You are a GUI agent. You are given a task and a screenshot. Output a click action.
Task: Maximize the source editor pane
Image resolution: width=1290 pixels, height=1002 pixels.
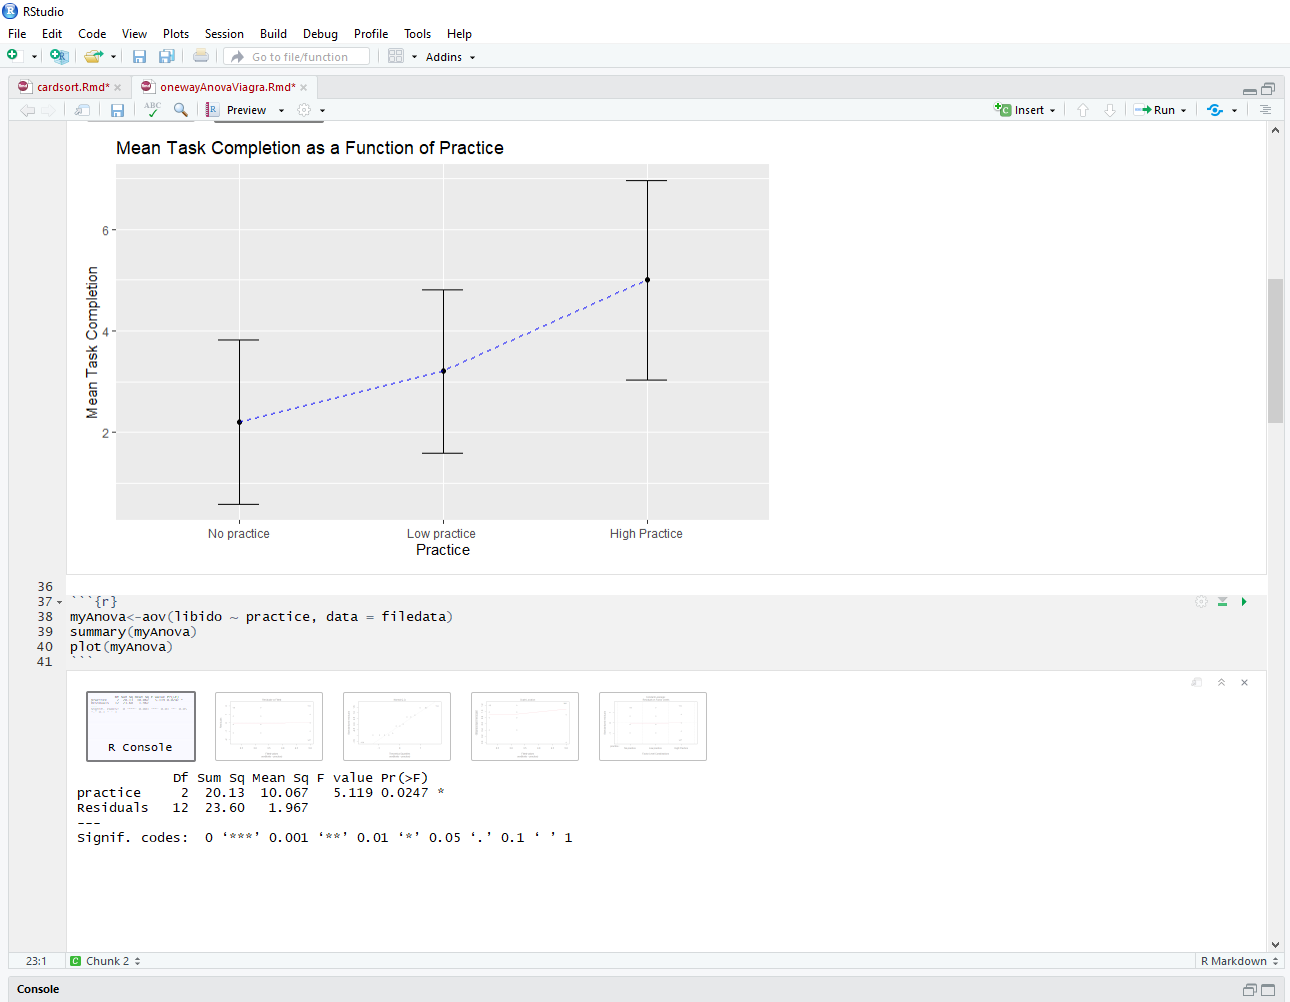[1268, 89]
